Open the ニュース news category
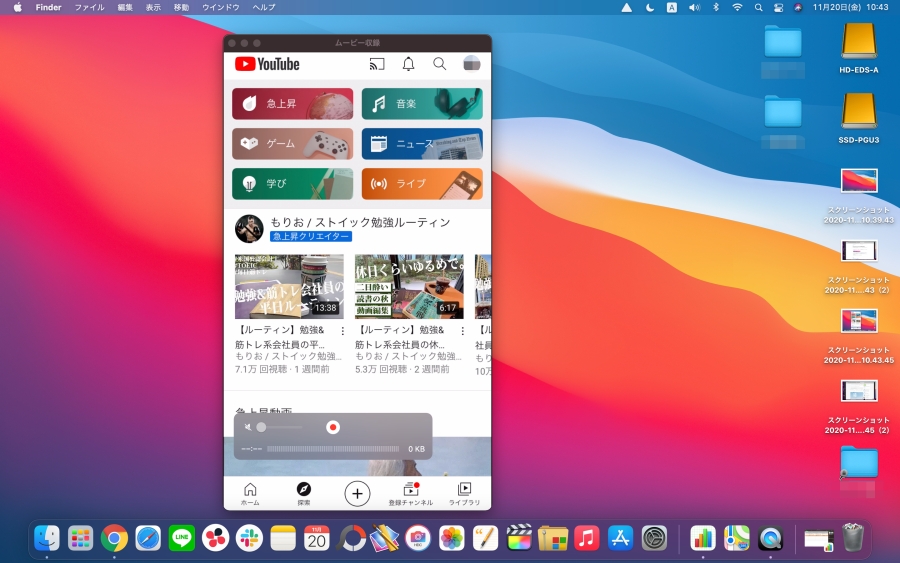 pyautogui.click(x=422, y=143)
